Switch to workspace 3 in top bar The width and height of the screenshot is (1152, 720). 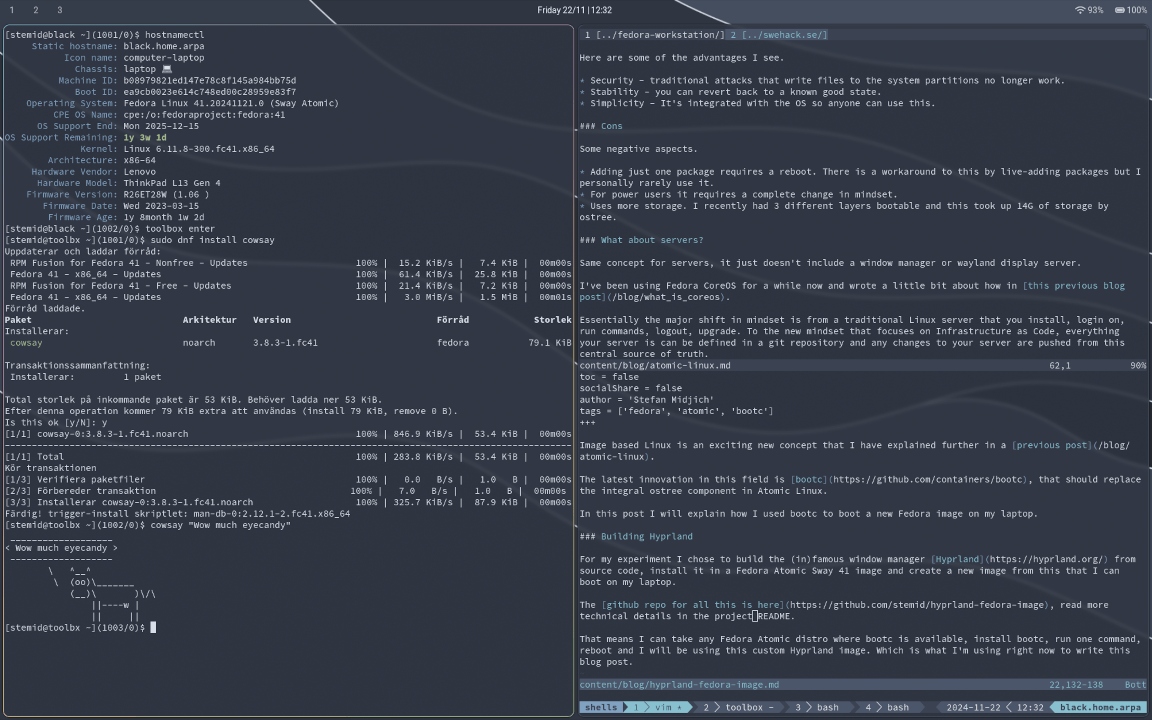point(59,10)
